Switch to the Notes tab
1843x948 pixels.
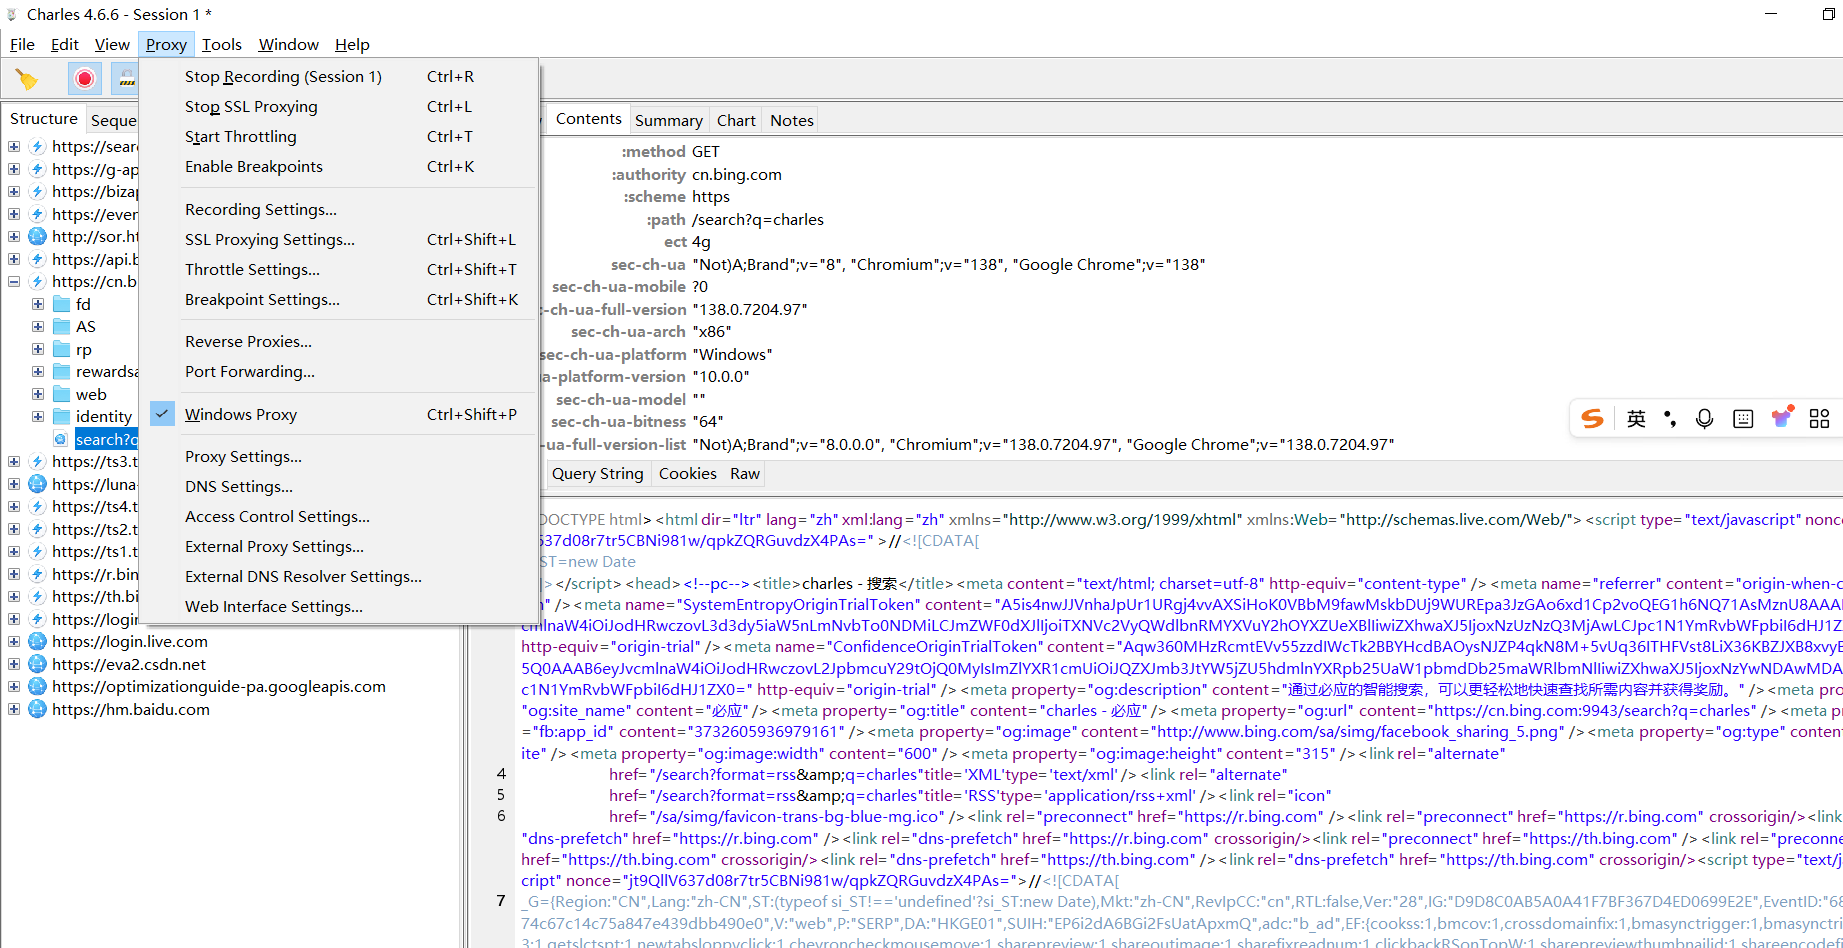(791, 120)
